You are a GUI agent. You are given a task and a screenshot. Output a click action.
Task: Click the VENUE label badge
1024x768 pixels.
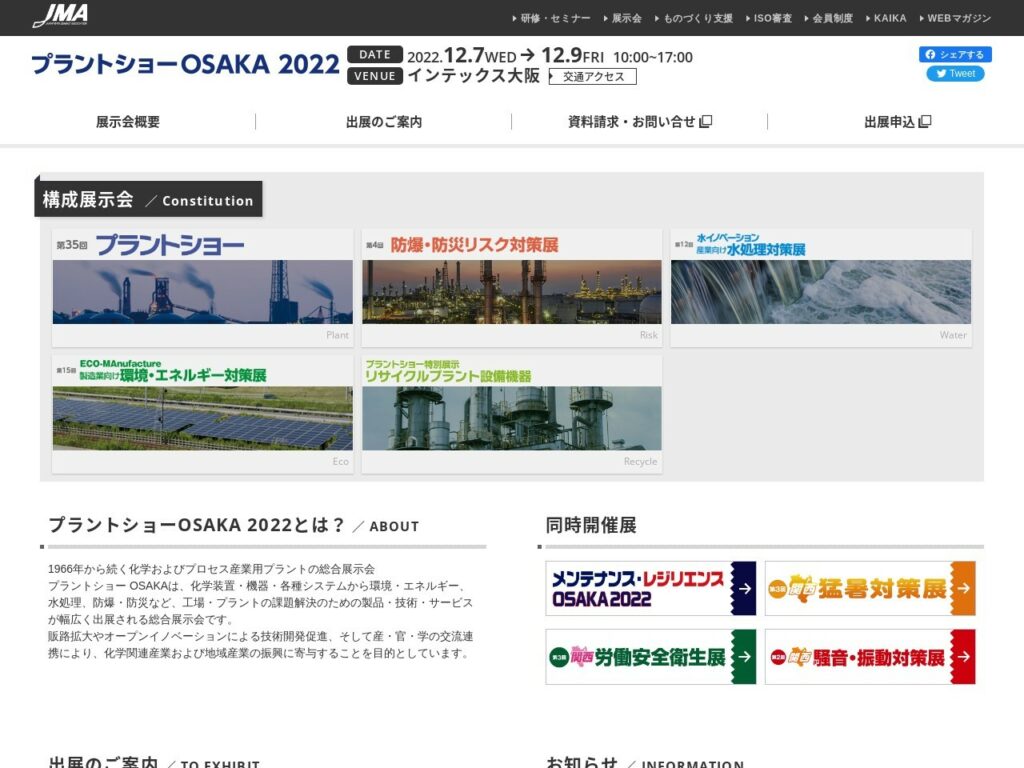coord(375,76)
